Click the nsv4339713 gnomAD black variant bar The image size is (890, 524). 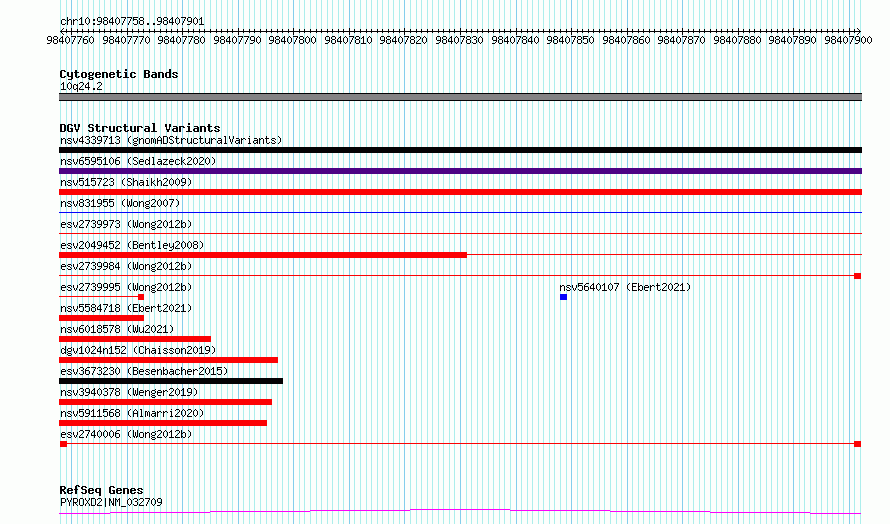point(460,150)
